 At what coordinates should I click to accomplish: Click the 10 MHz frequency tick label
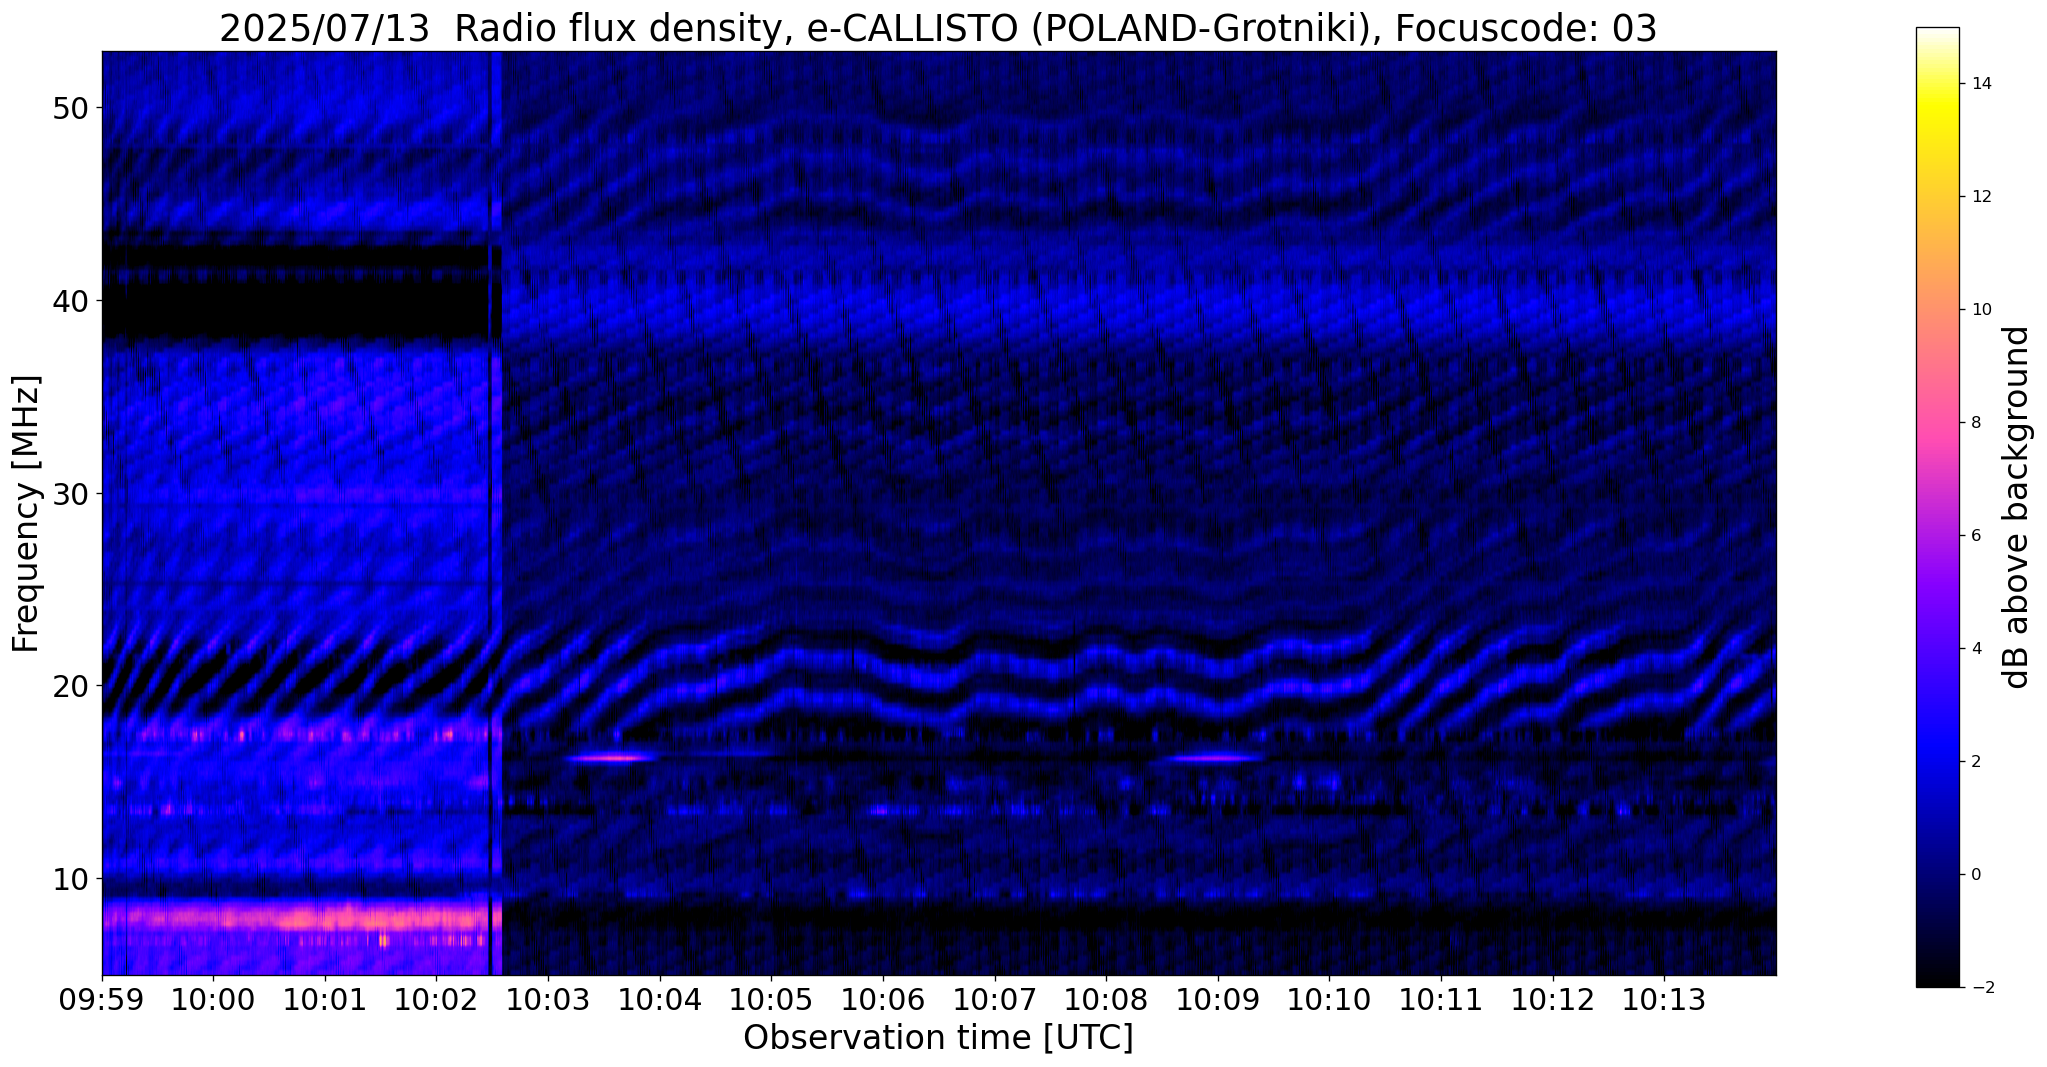point(69,879)
